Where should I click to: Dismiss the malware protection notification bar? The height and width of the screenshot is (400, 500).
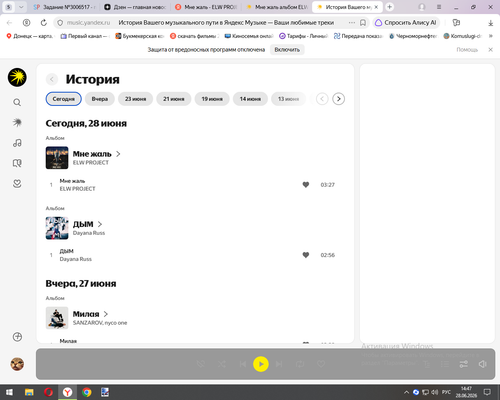[490, 50]
